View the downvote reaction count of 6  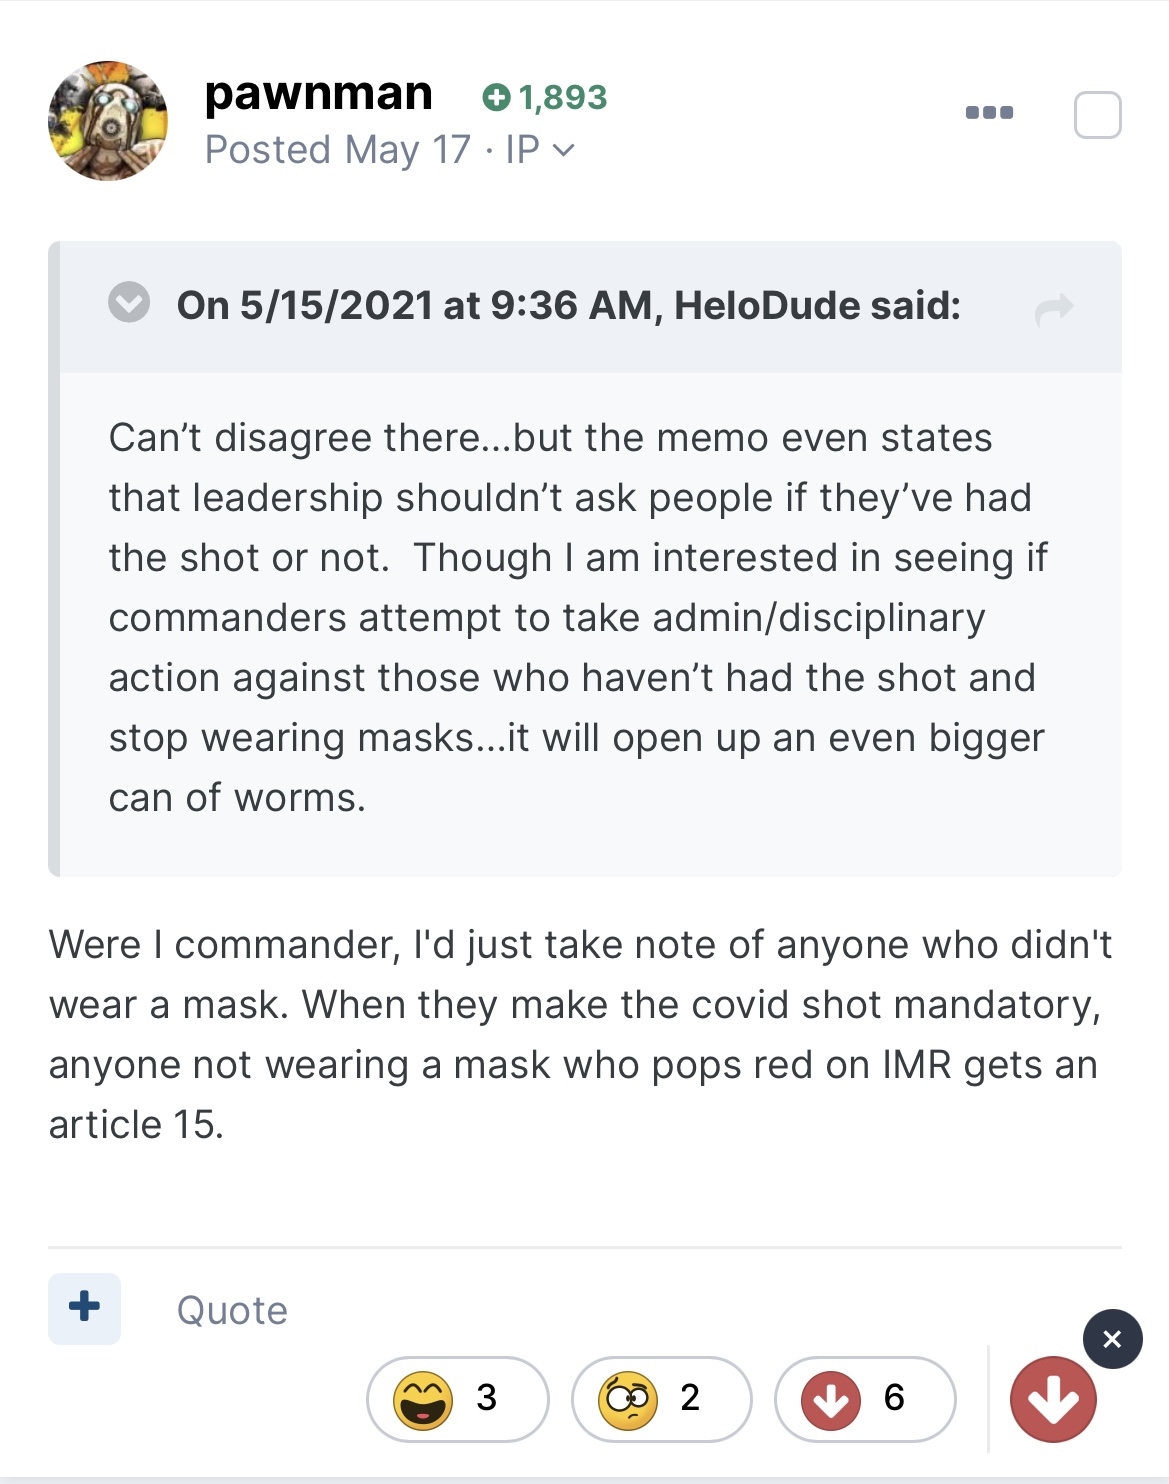[865, 1398]
